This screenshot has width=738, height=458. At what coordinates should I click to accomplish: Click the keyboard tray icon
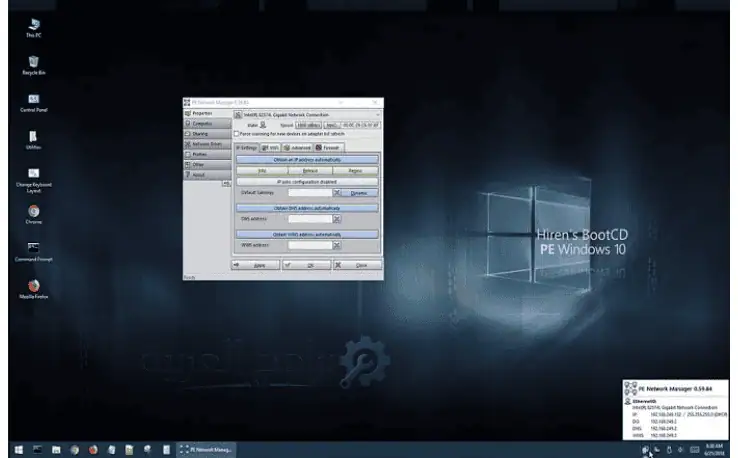(x=694, y=450)
